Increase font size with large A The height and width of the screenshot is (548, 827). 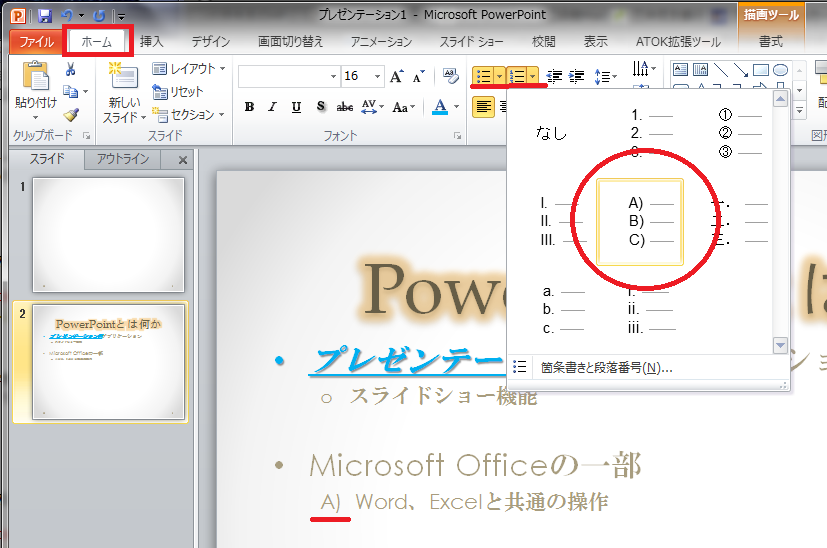click(397, 76)
